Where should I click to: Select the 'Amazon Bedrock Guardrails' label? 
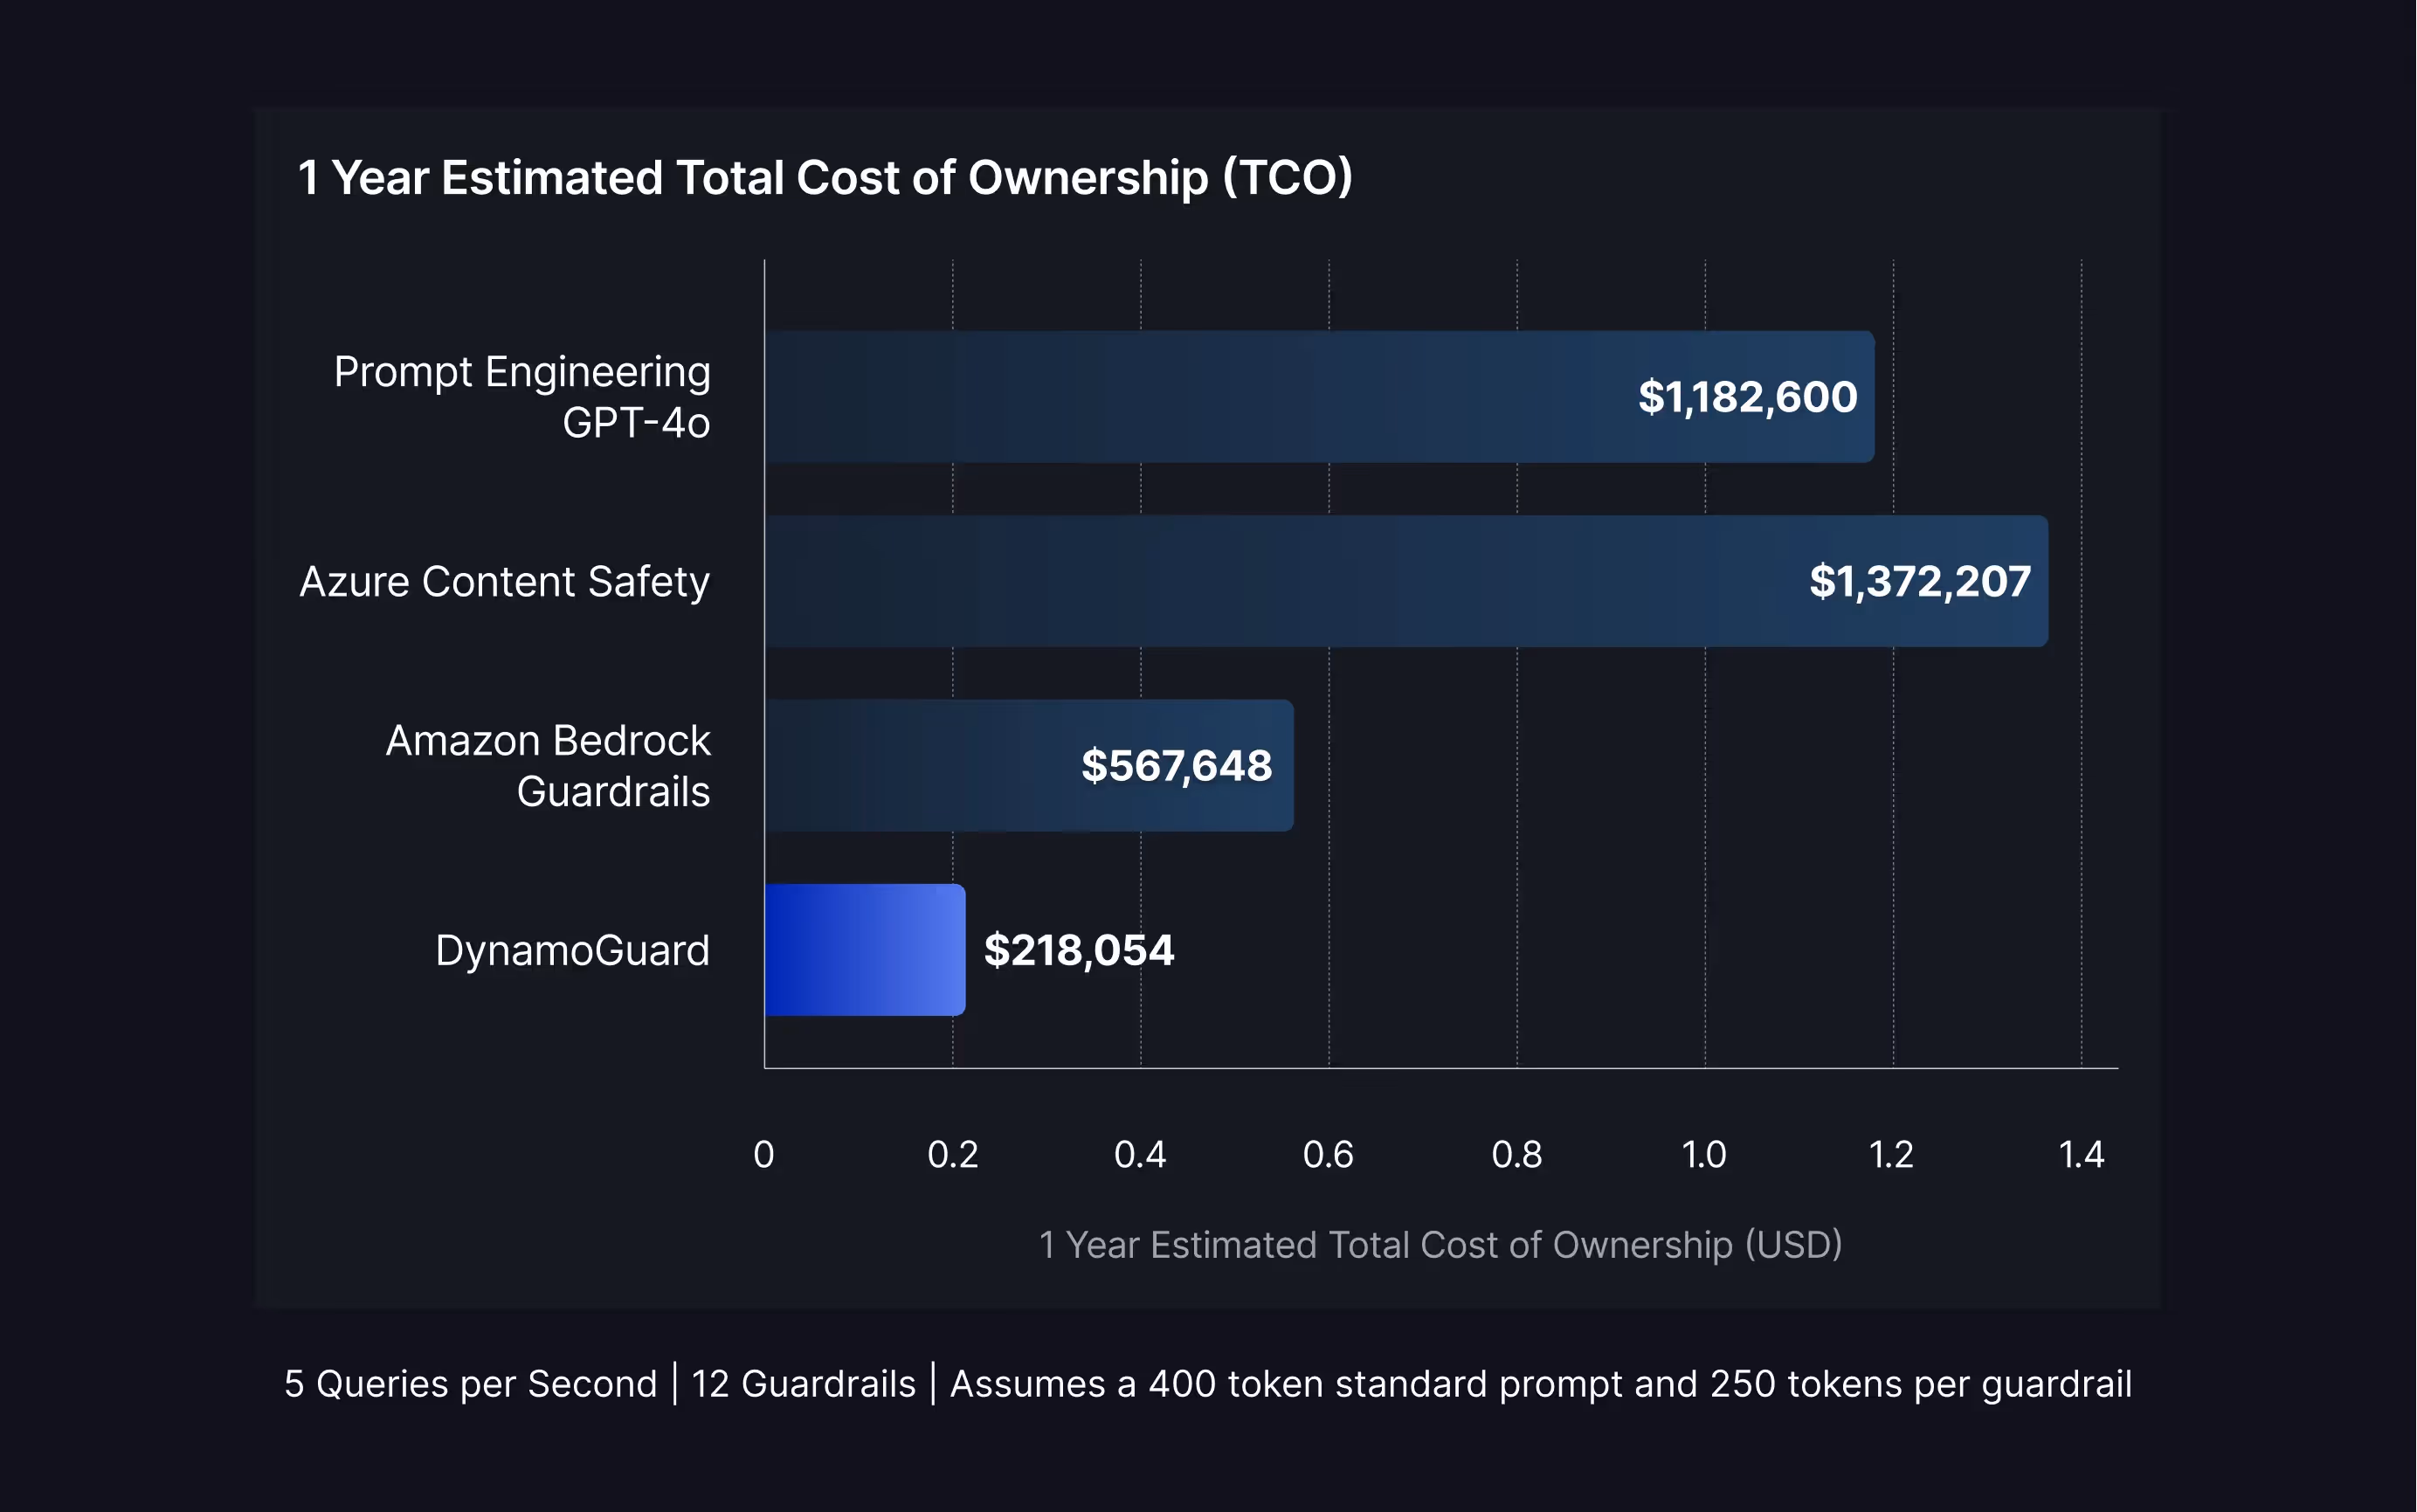click(x=548, y=766)
